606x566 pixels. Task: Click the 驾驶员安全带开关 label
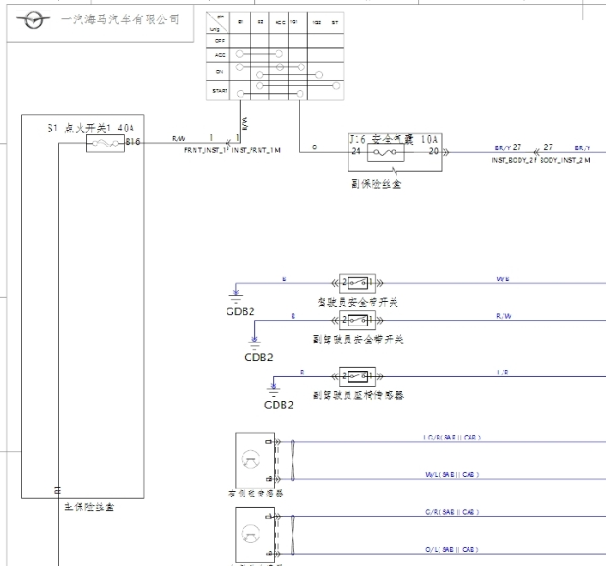[357, 302]
